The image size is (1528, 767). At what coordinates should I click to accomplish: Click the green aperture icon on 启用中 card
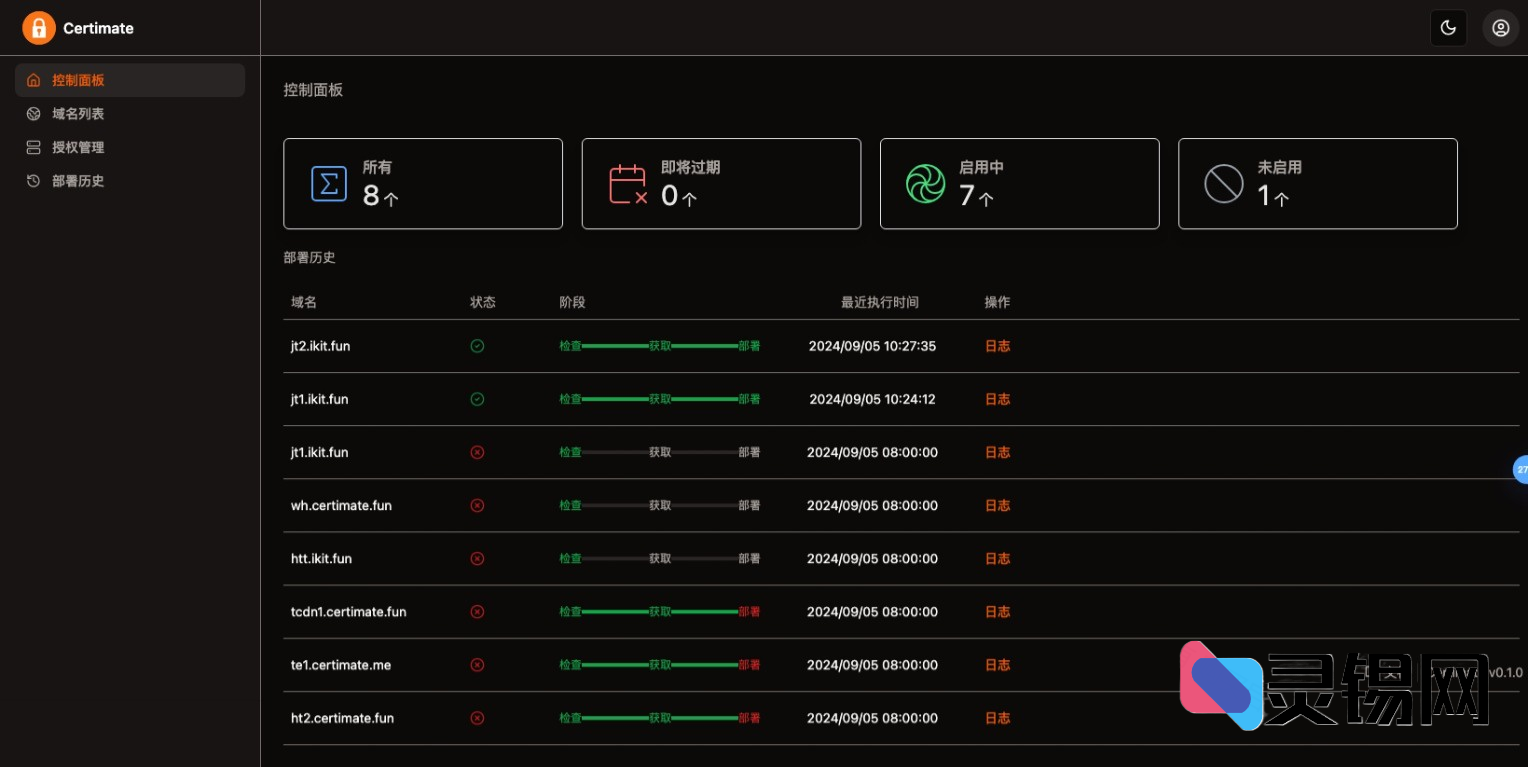tap(925, 184)
